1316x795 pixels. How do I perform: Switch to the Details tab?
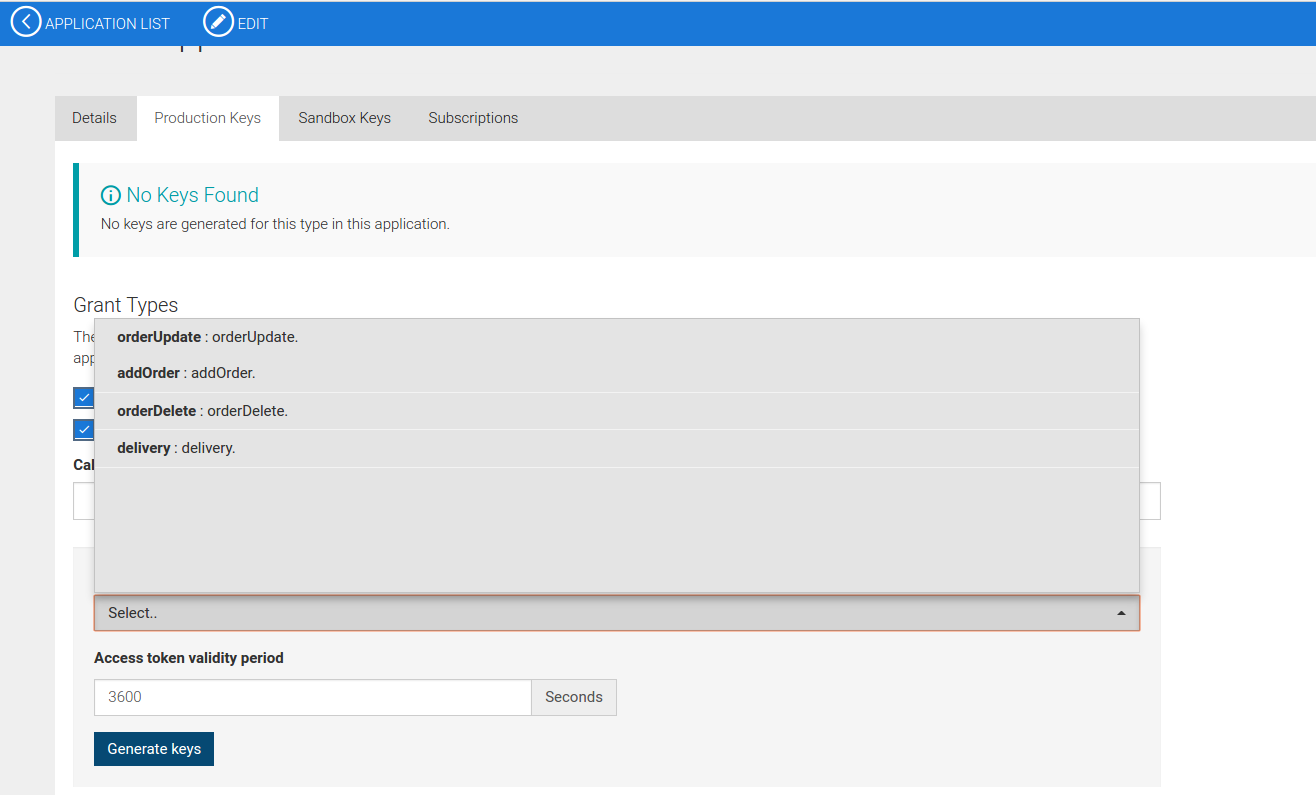click(x=95, y=117)
